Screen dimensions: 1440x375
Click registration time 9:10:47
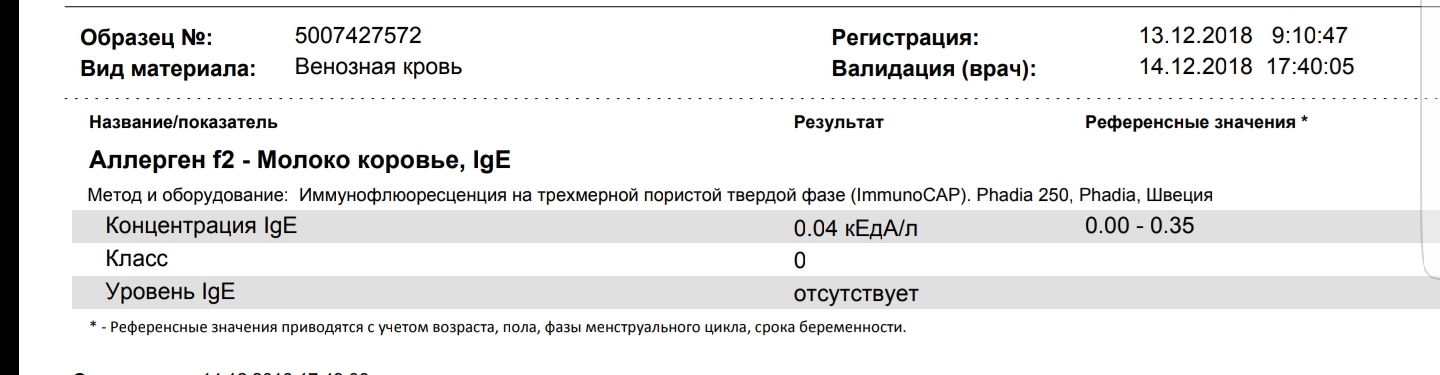pyautogui.click(x=1308, y=36)
